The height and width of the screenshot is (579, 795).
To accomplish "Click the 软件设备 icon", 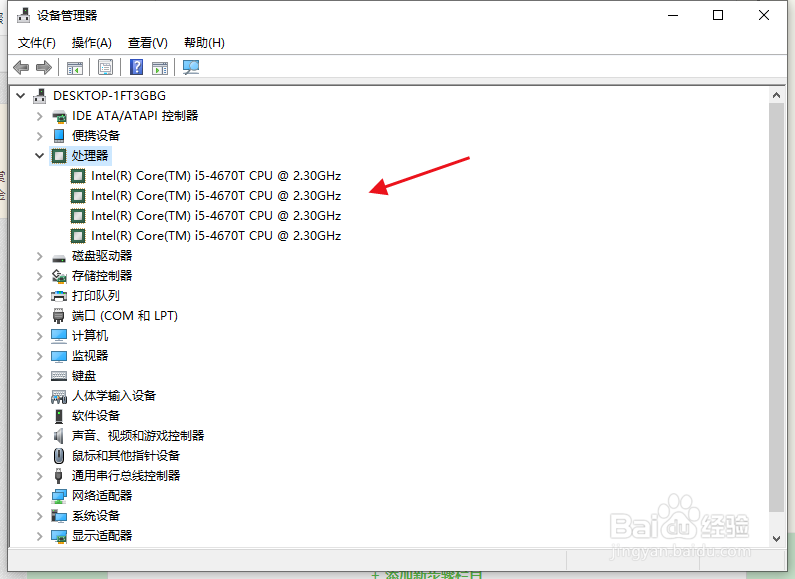I will point(59,416).
